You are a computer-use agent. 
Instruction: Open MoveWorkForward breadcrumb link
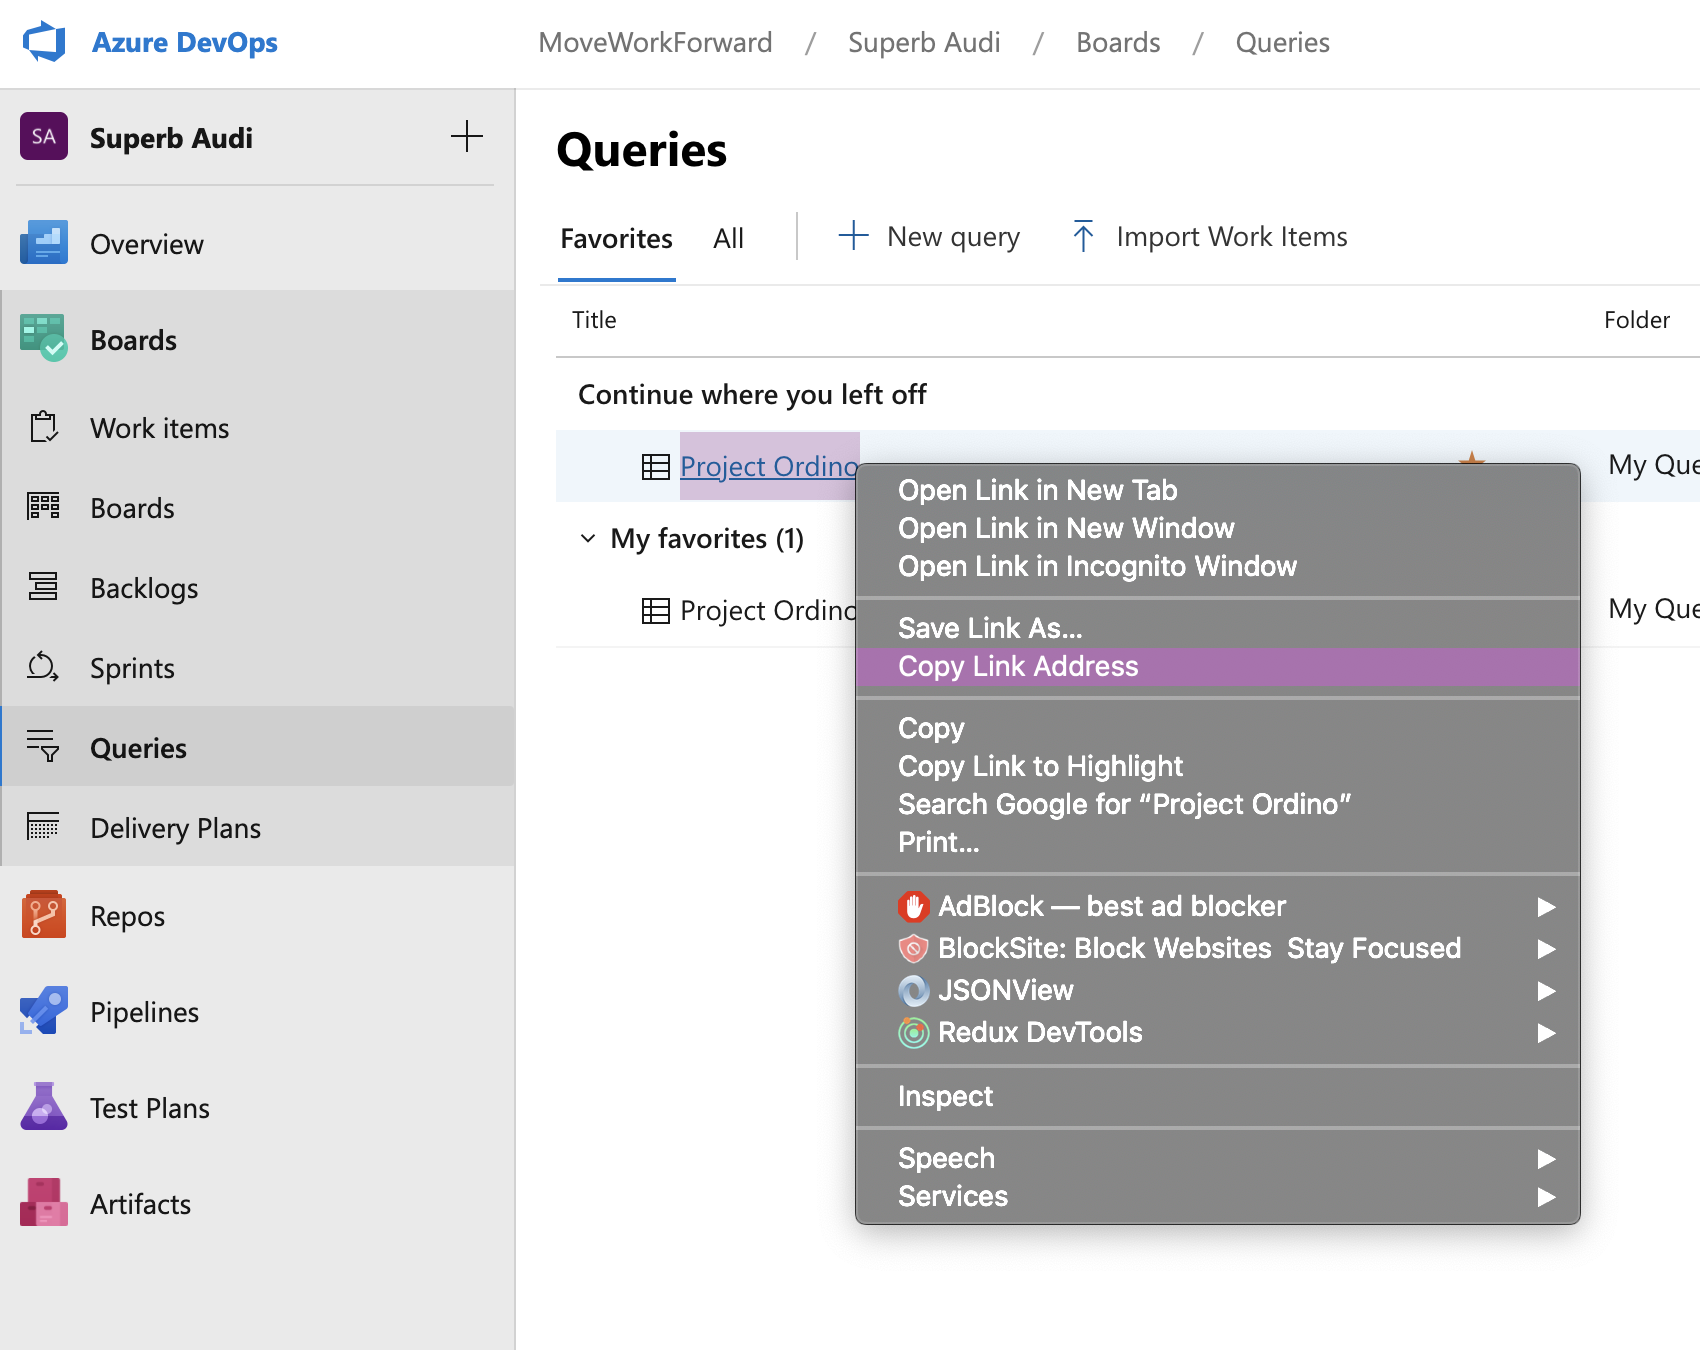click(x=655, y=43)
